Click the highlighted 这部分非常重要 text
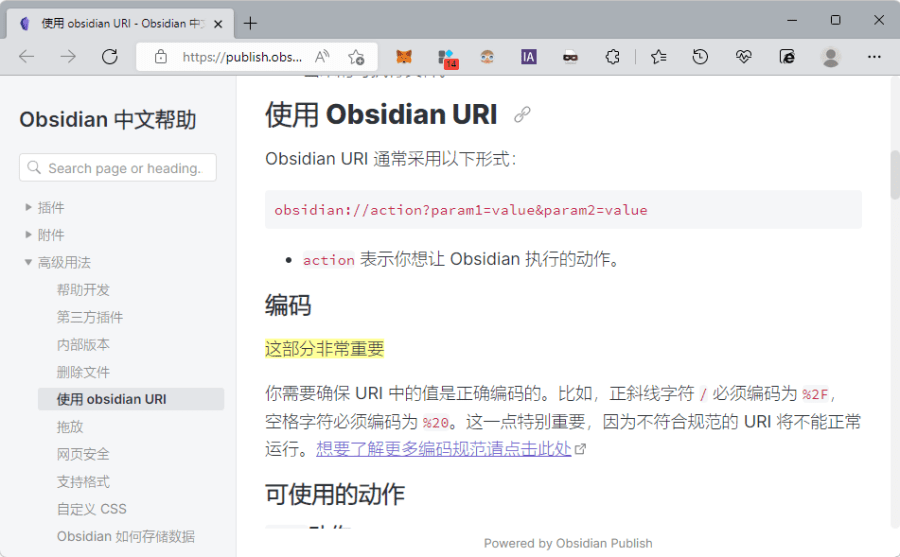The width and height of the screenshot is (900, 557). coord(324,349)
